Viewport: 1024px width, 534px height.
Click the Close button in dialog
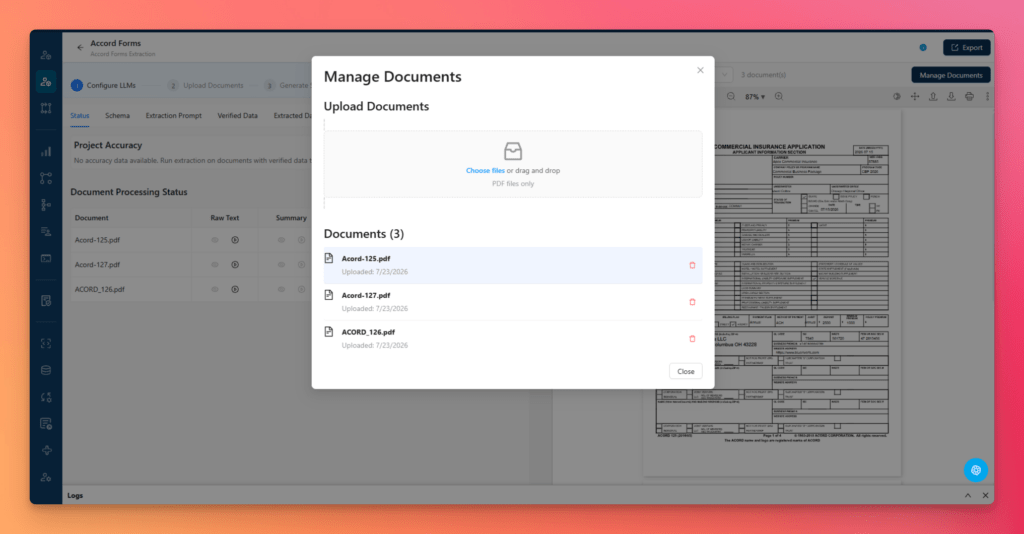coord(686,371)
